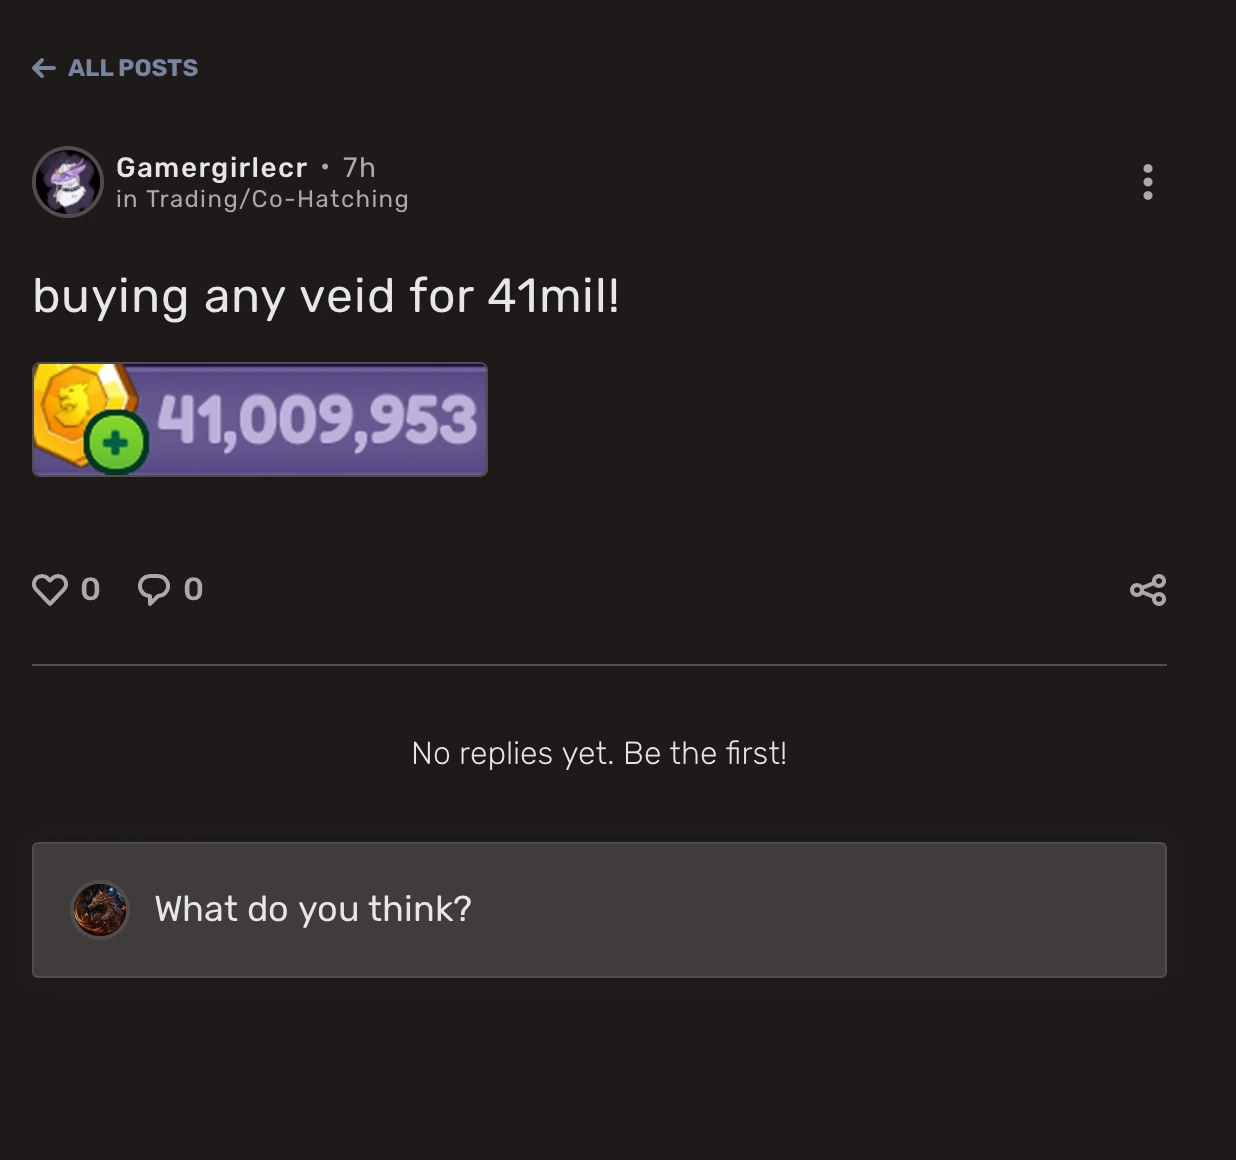Click the 7h timestamp
The height and width of the screenshot is (1160, 1236).
click(x=359, y=167)
